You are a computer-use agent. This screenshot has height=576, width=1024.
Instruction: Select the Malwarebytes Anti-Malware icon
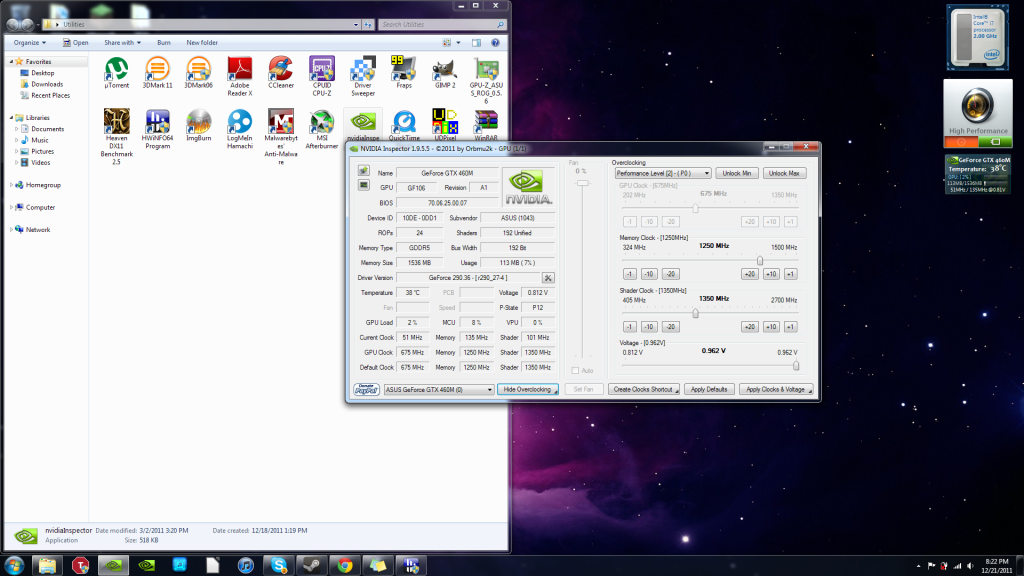[281, 136]
